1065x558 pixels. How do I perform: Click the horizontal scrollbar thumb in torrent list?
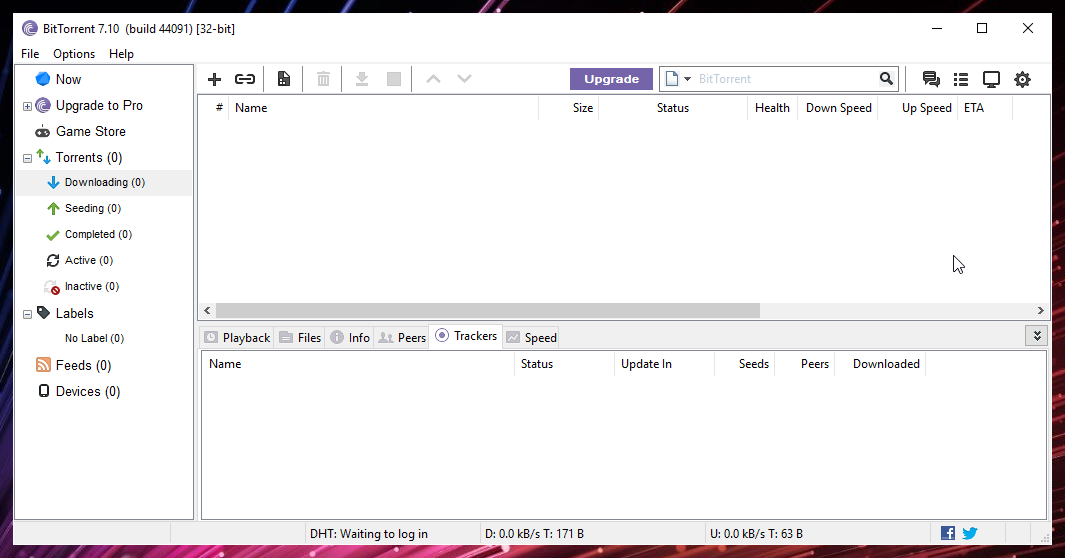488,311
